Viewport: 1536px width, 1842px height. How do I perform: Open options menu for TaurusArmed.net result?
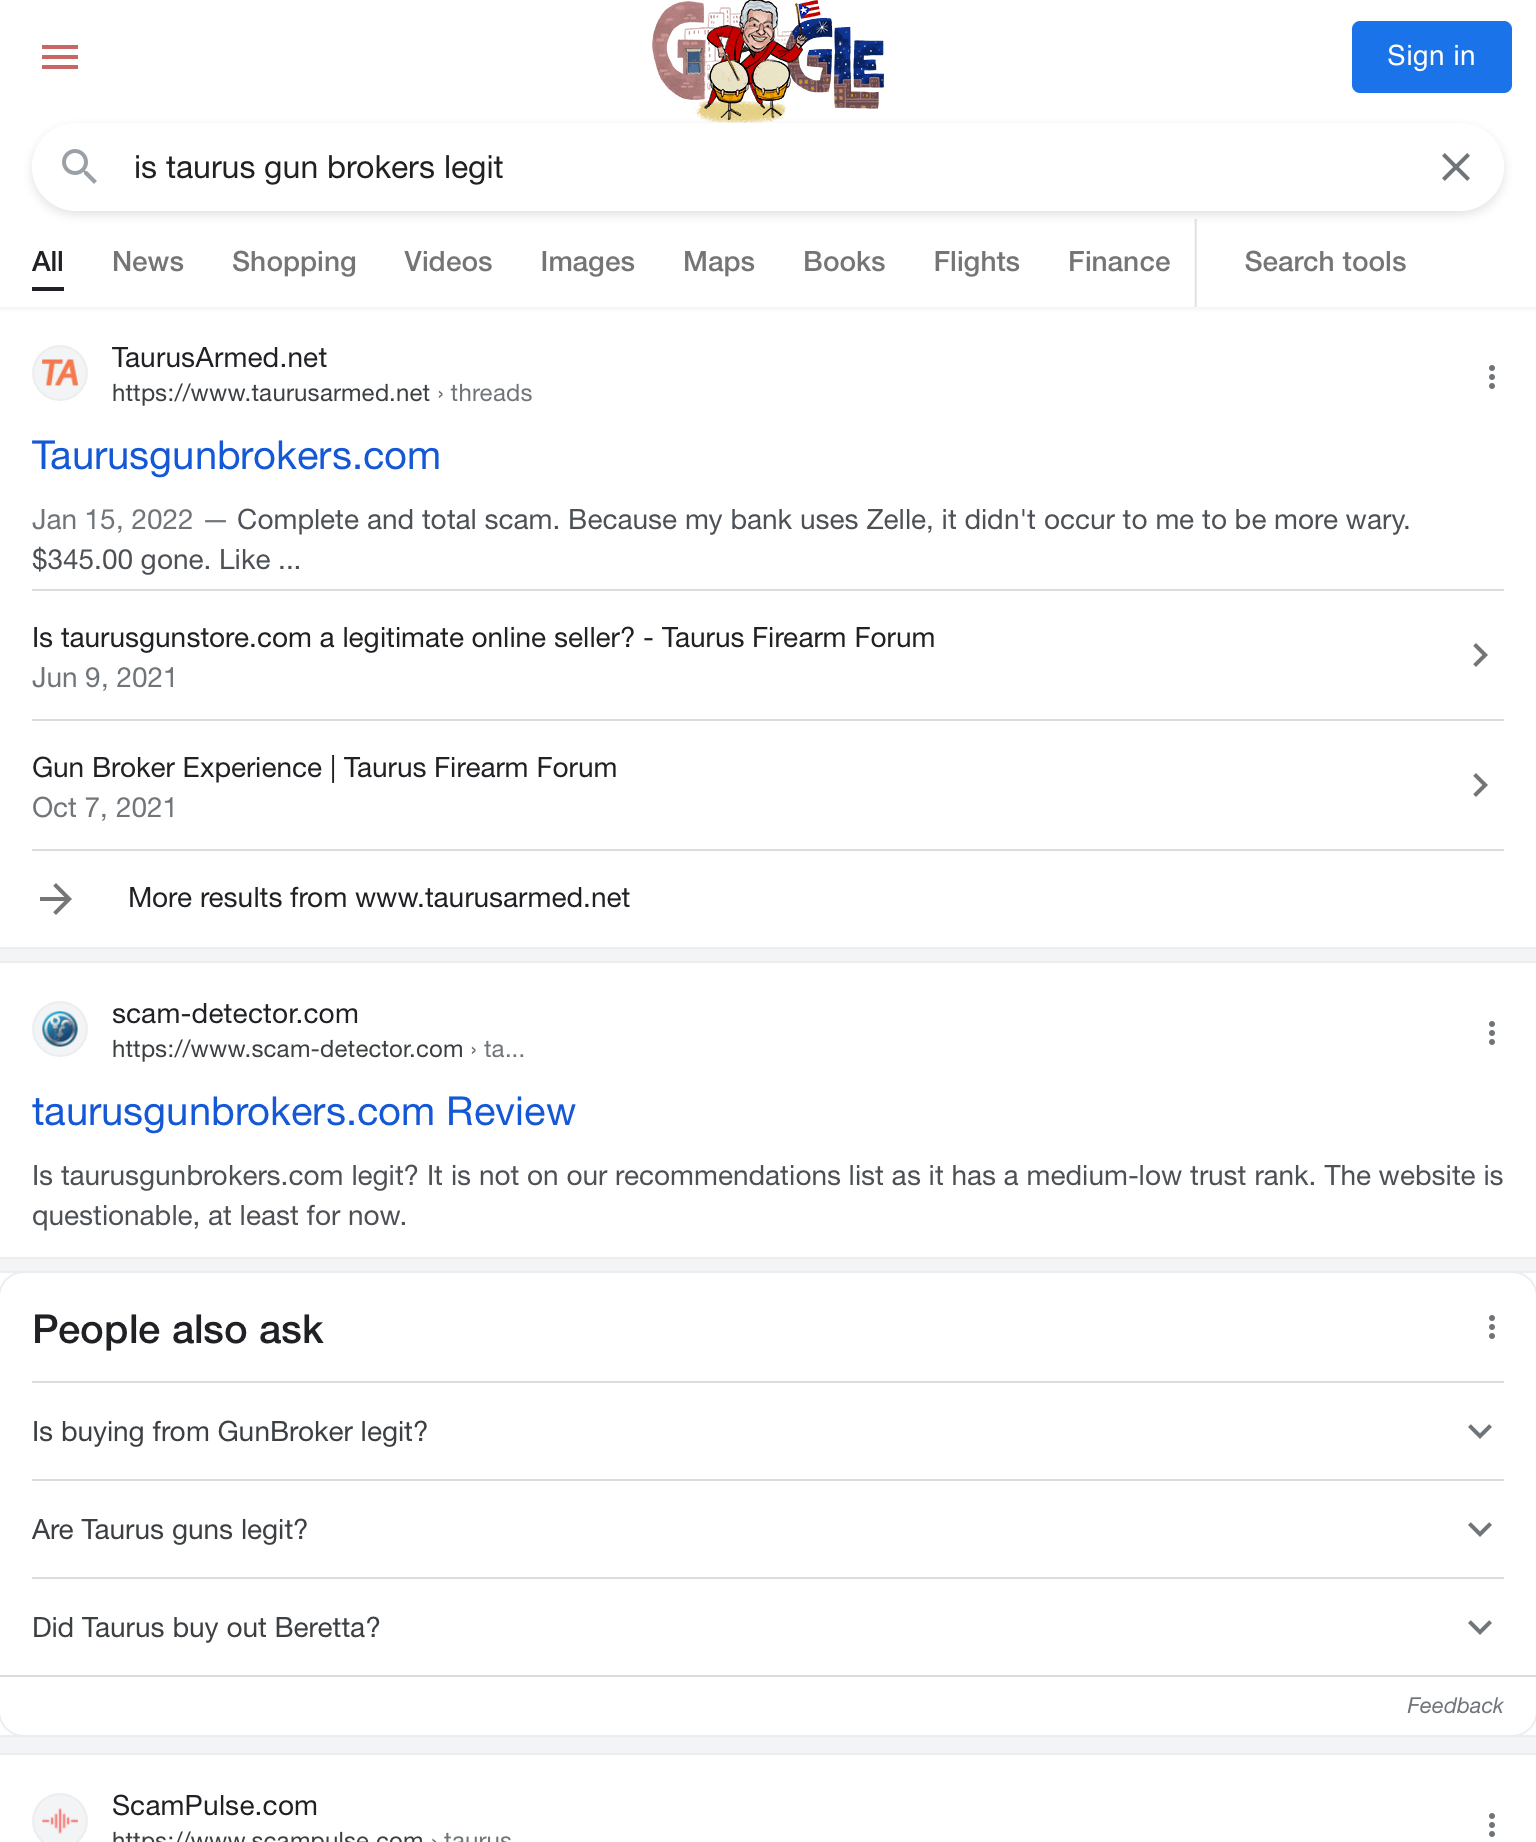point(1491,377)
